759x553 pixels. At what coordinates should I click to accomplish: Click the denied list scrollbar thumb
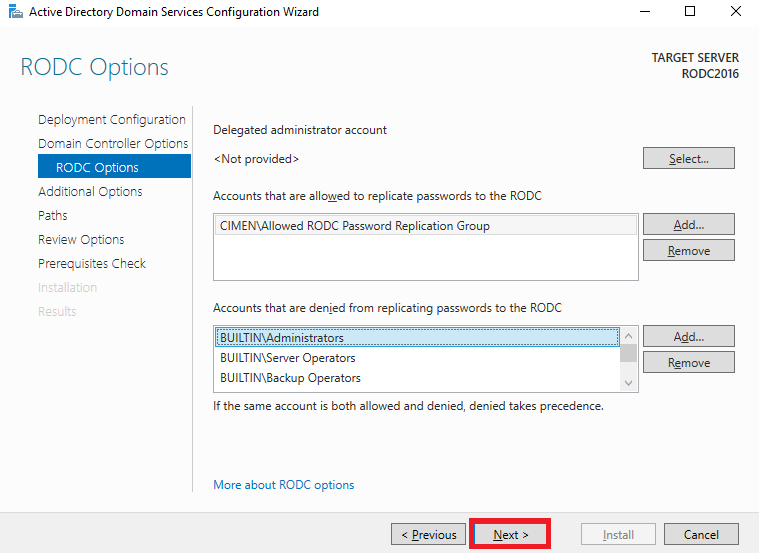pos(628,353)
